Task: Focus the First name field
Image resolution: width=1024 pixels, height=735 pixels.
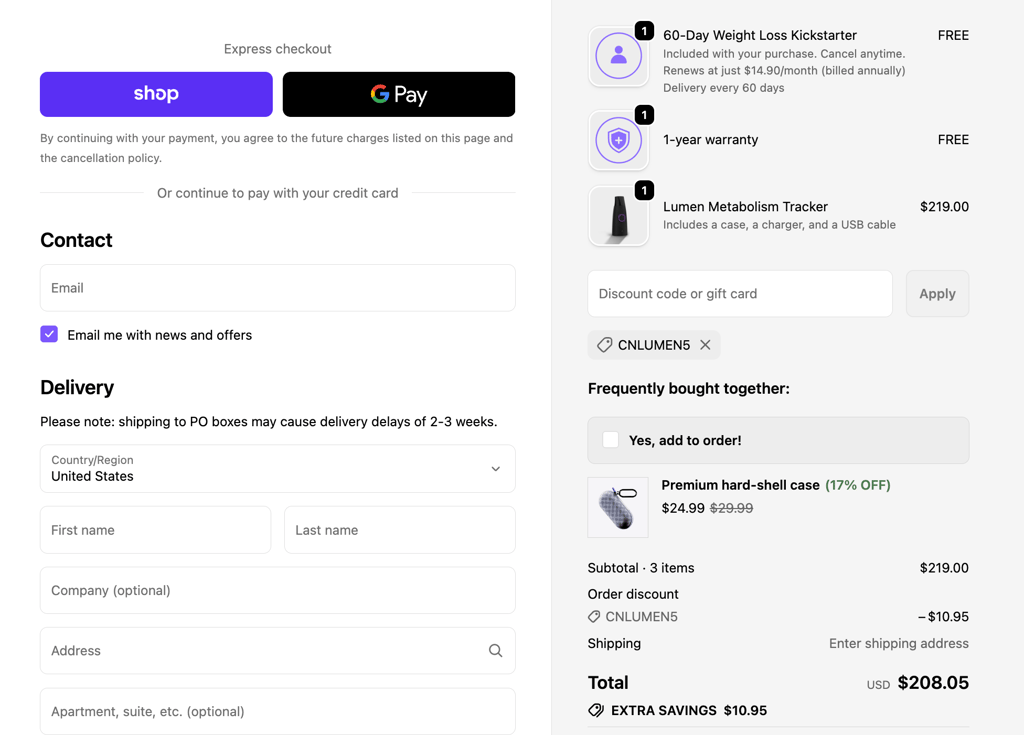Action: click(x=155, y=530)
